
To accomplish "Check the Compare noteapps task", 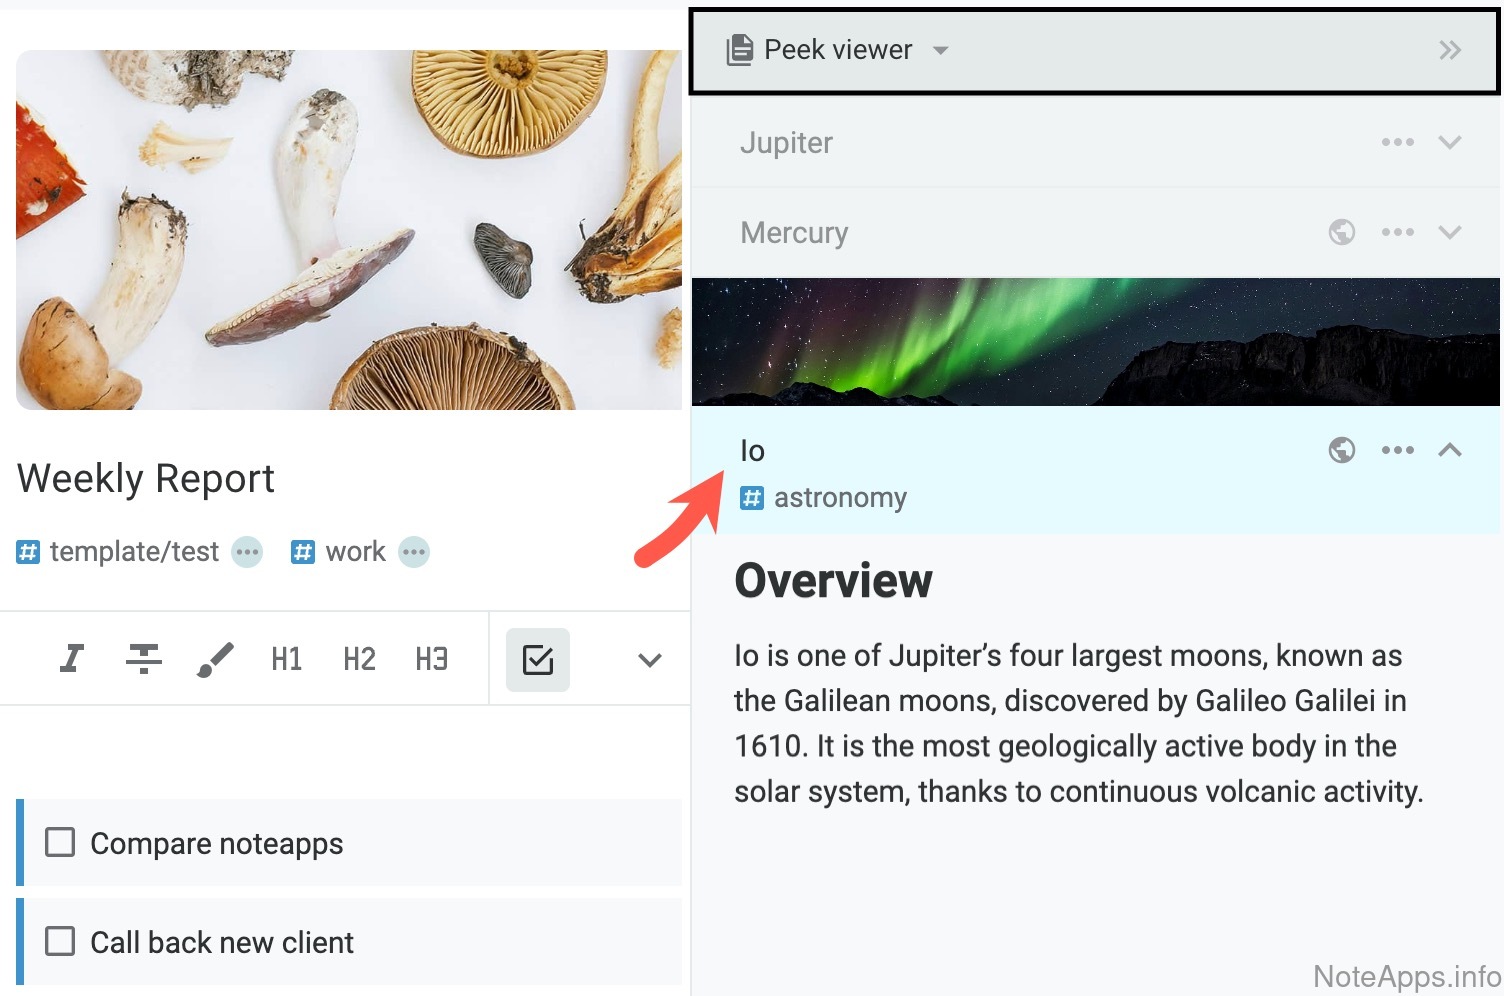I will pos(60,843).
